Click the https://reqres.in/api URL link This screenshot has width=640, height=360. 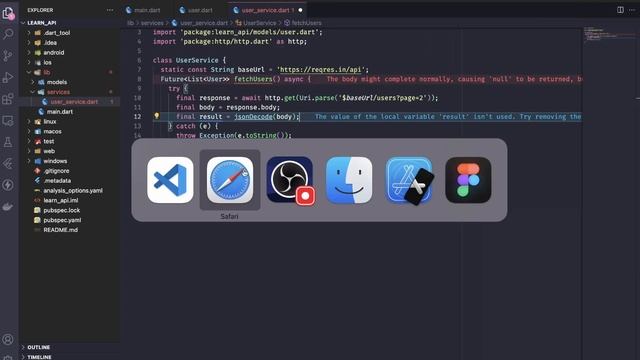[x=320, y=70]
